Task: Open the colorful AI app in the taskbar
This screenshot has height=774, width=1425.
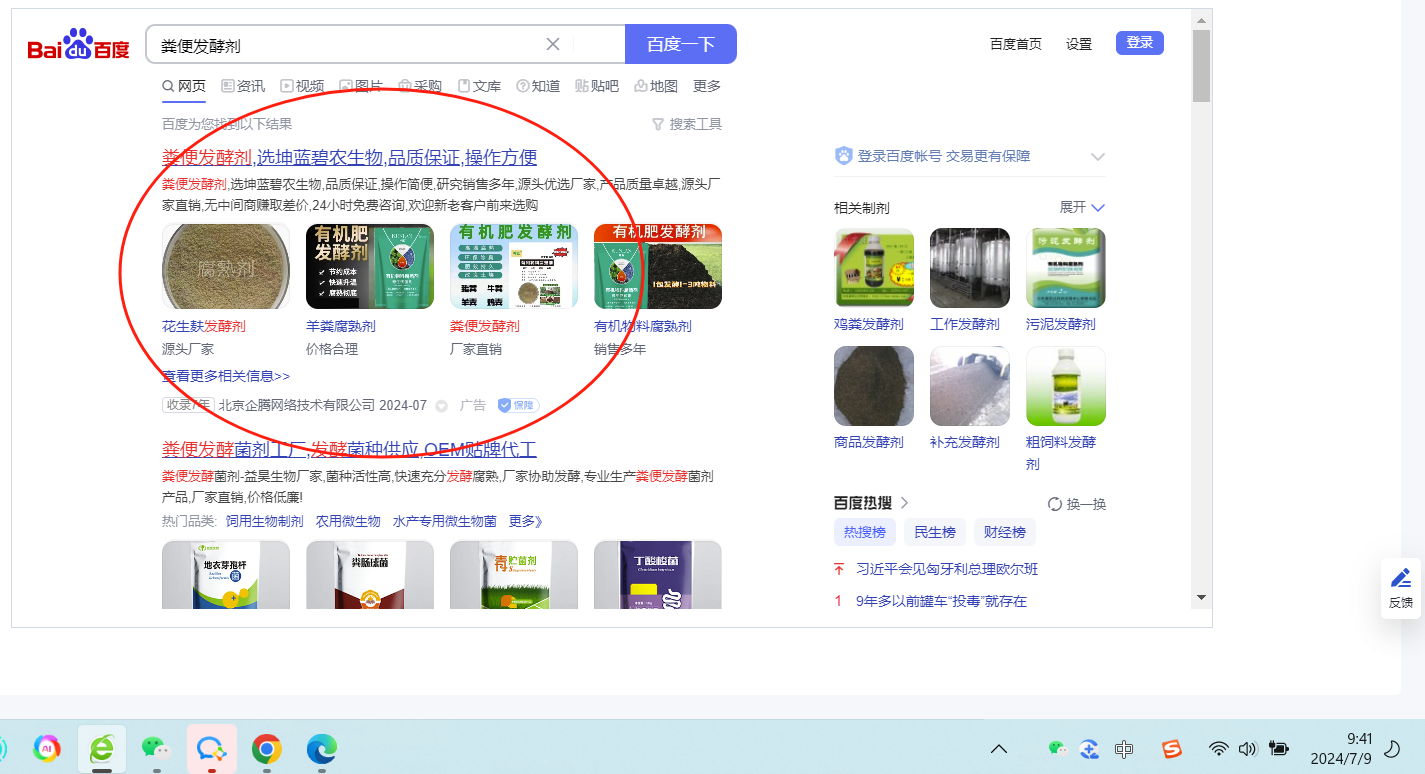Action: 46,748
